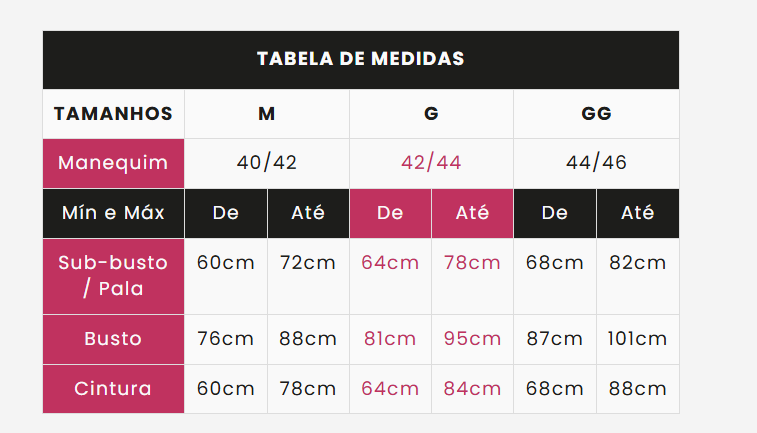Select size G column header

(431, 114)
